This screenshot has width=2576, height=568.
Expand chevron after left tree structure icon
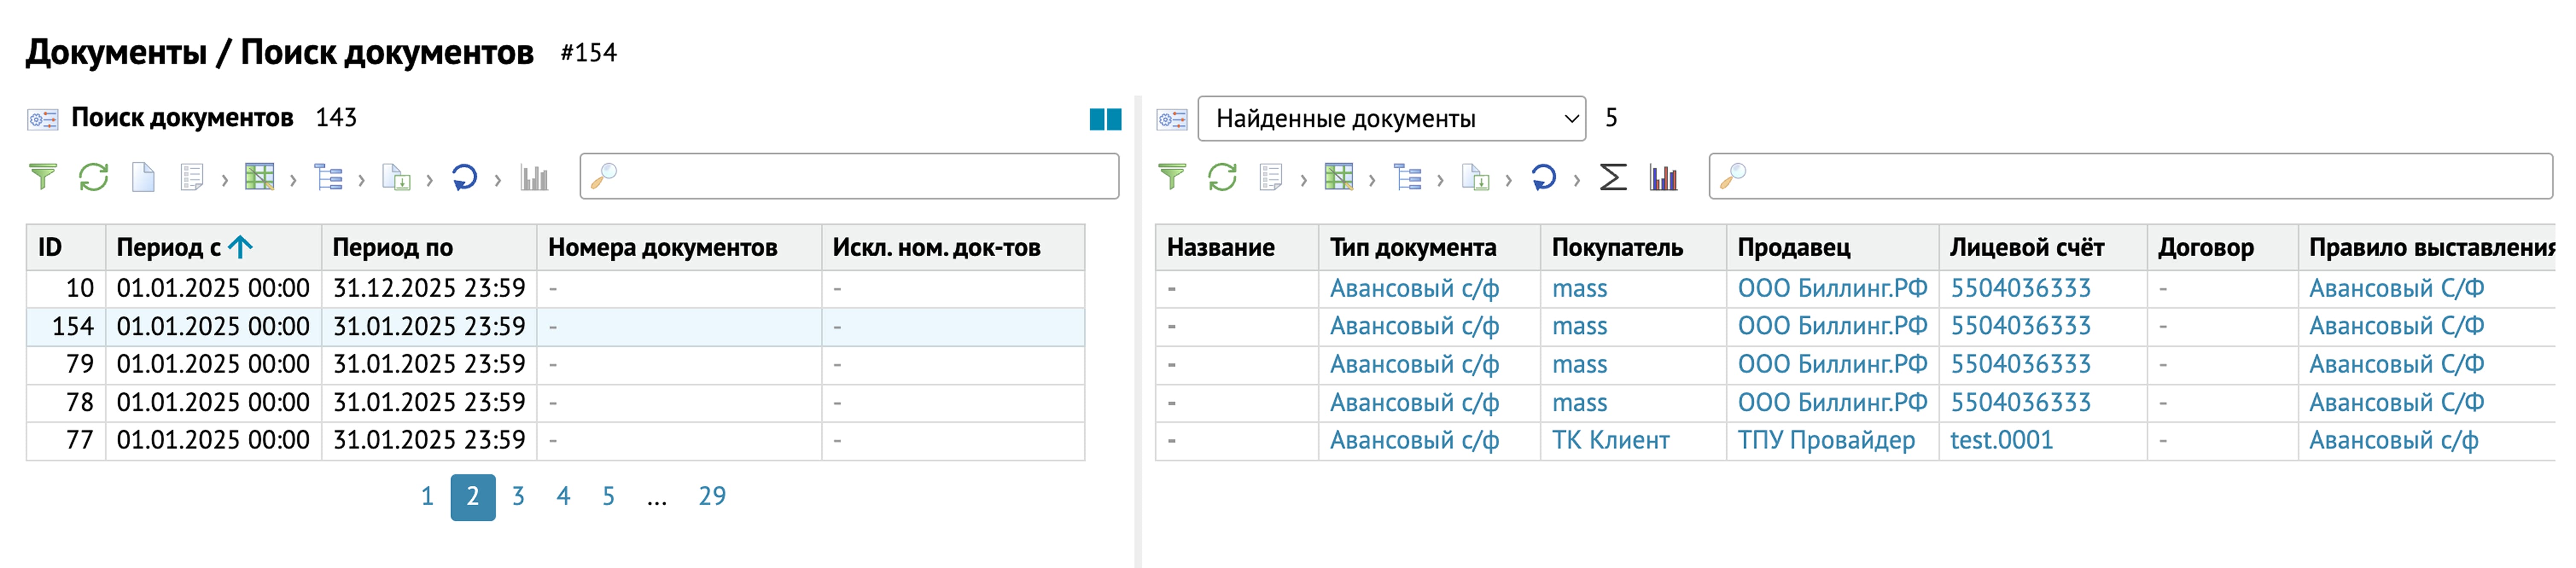pyautogui.click(x=361, y=180)
